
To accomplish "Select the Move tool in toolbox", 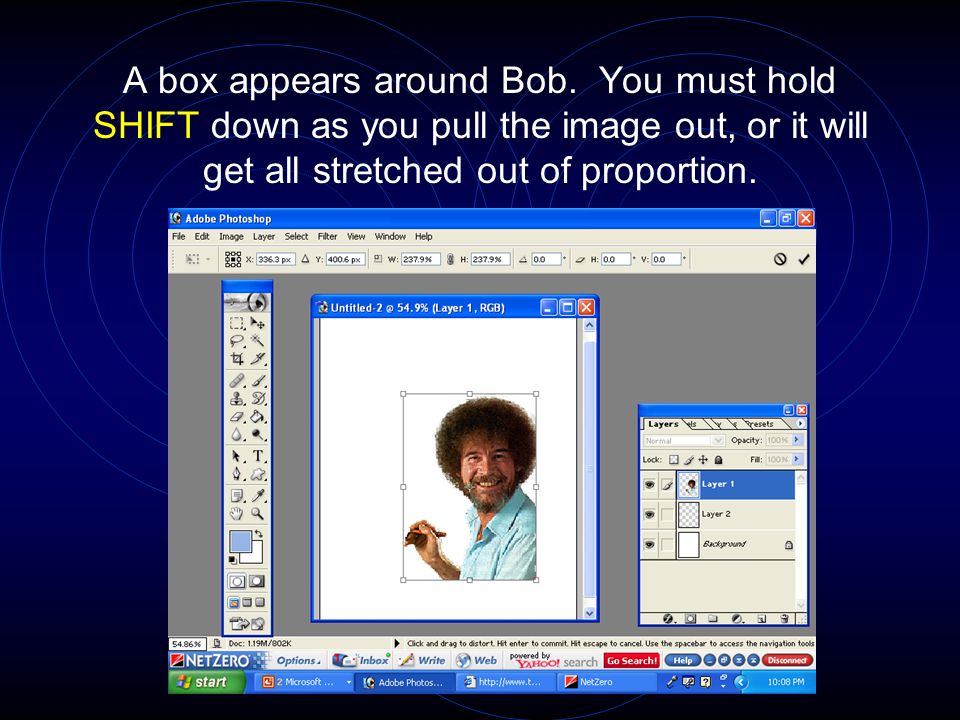I will [x=258, y=323].
